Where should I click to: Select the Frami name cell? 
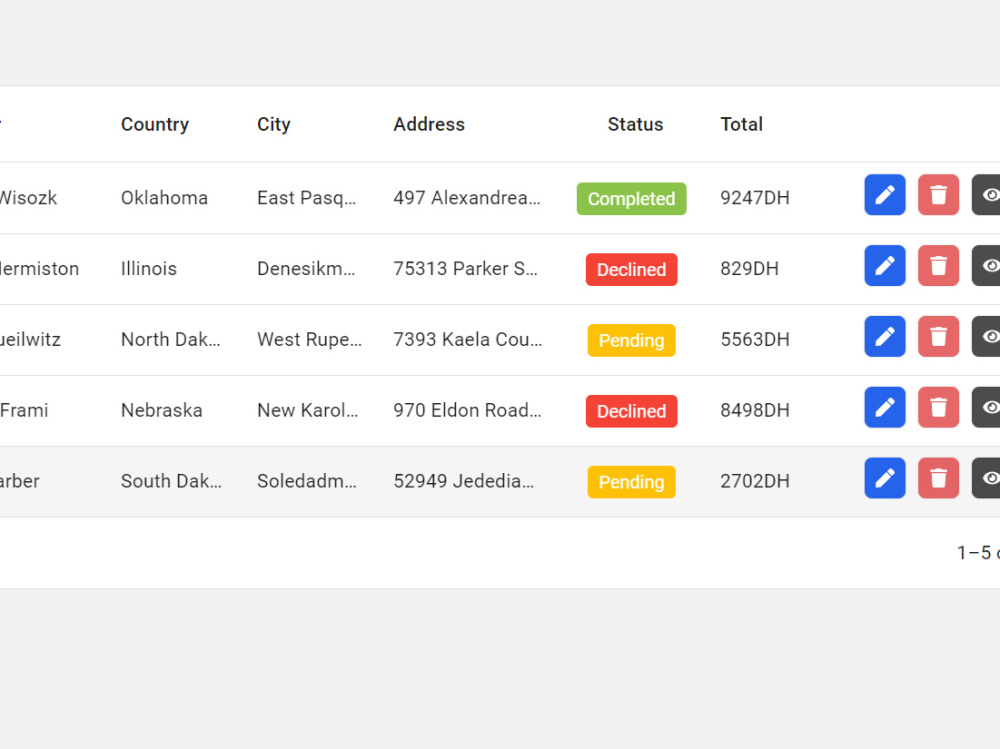24,410
